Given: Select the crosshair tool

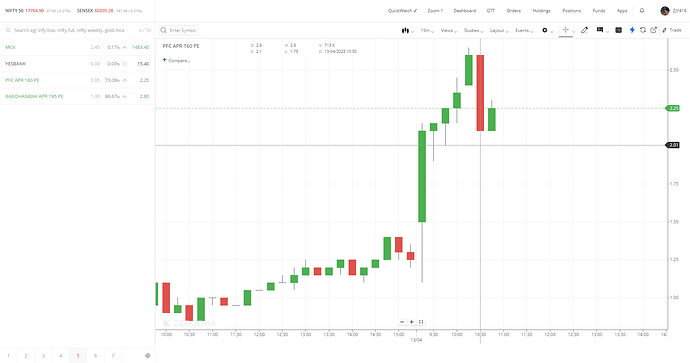Looking at the screenshot, I should click(x=565, y=30).
